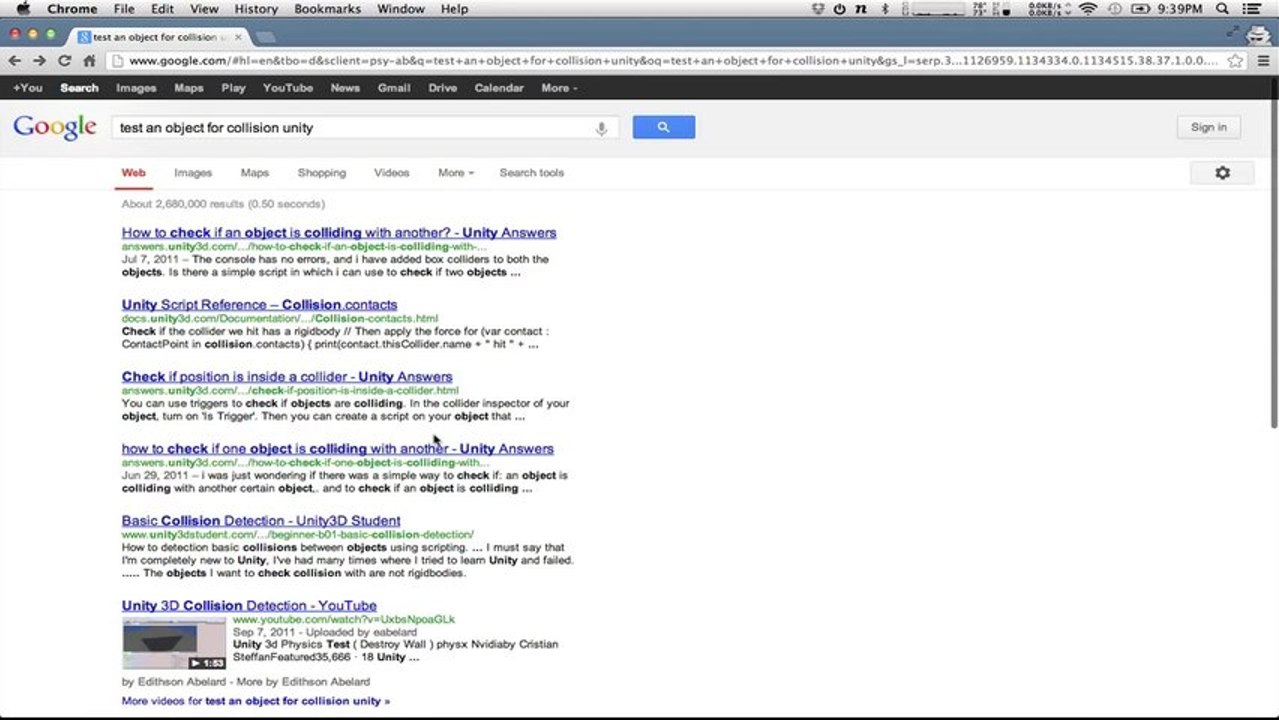The width and height of the screenshot is (1279, 720).
Task: Click 'About 2,680,000 results' text
Action: pyautogui.click(x=223, y=204)
